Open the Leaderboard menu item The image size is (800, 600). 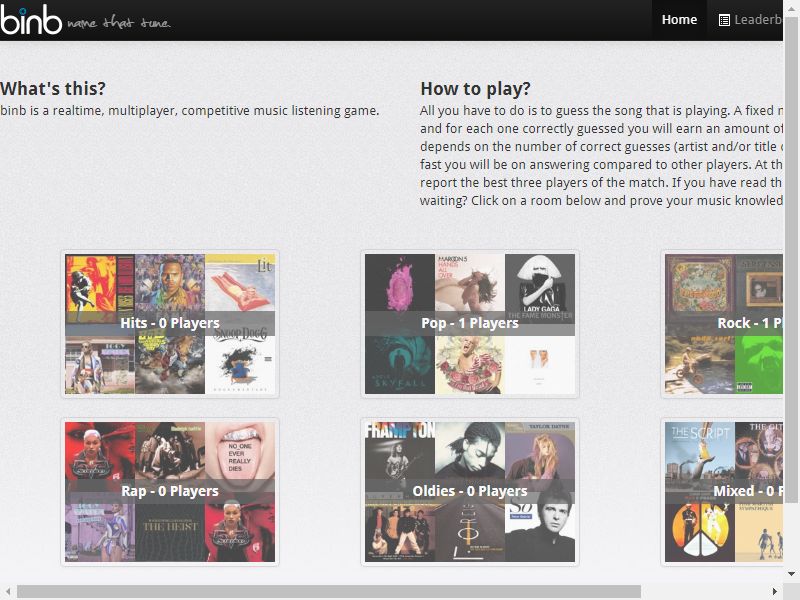(751, 20)
